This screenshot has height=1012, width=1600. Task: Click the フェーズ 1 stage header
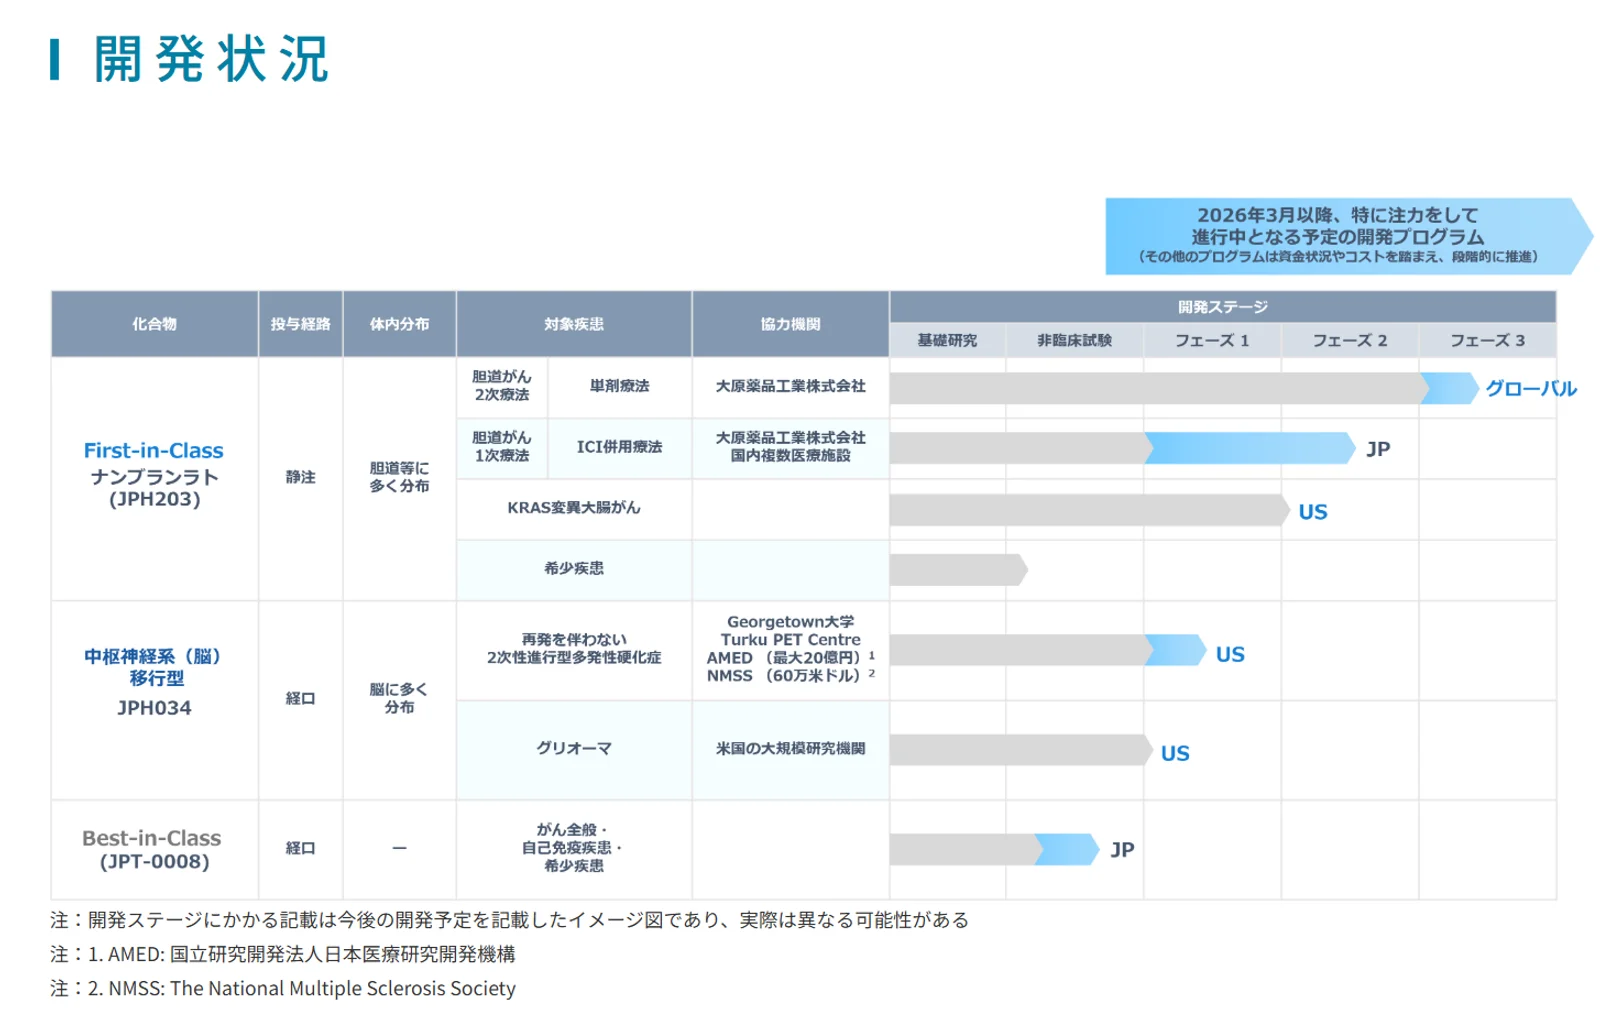click(1212, 341)
